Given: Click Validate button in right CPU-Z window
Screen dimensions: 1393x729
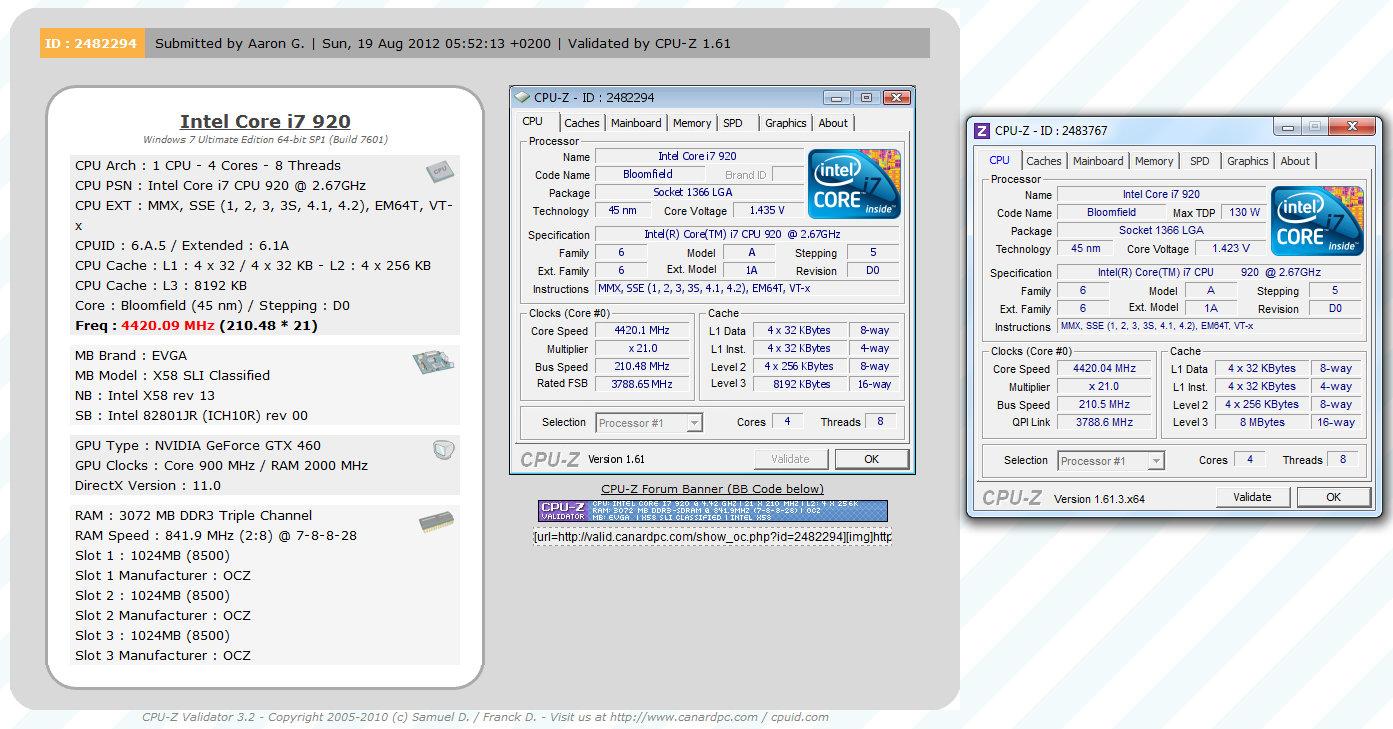Looking at the screenshot, I should pyautogui.click(x=1252, y=497).
